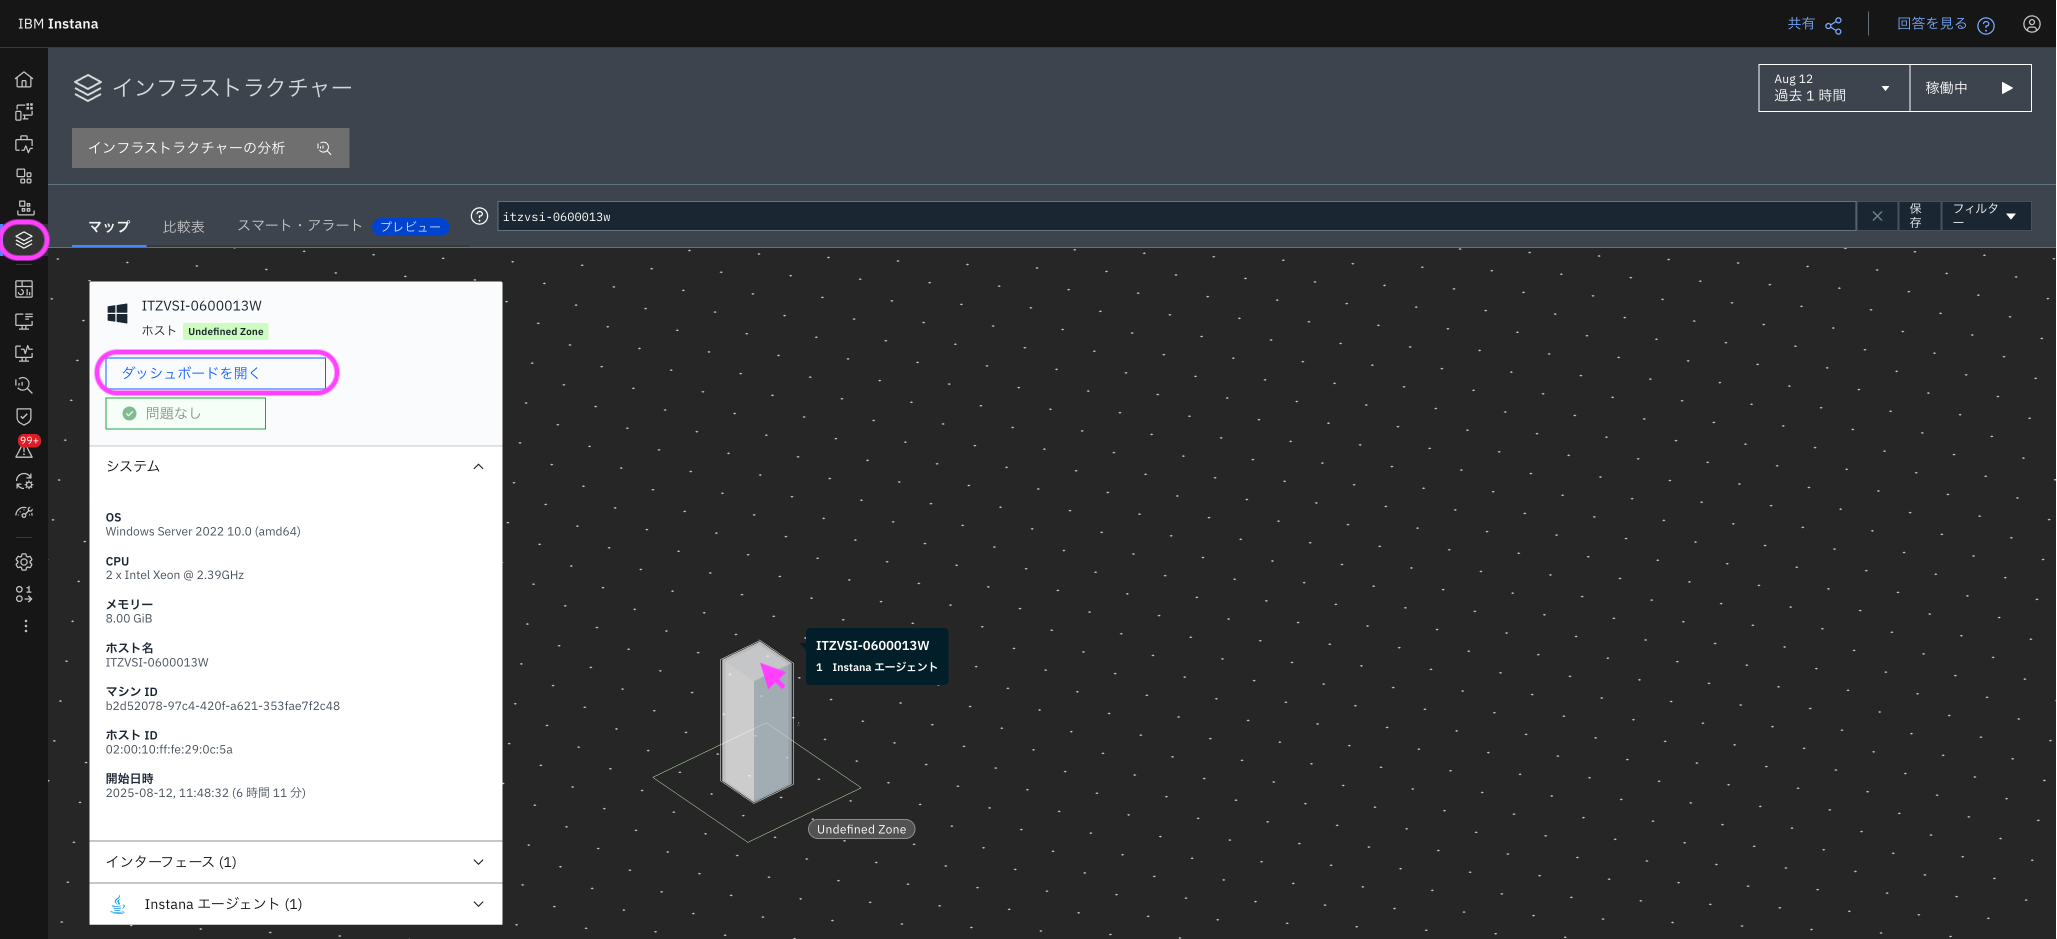Click the shield icon in sidebar
The image size is (2057, 939).
pos(24,416)
